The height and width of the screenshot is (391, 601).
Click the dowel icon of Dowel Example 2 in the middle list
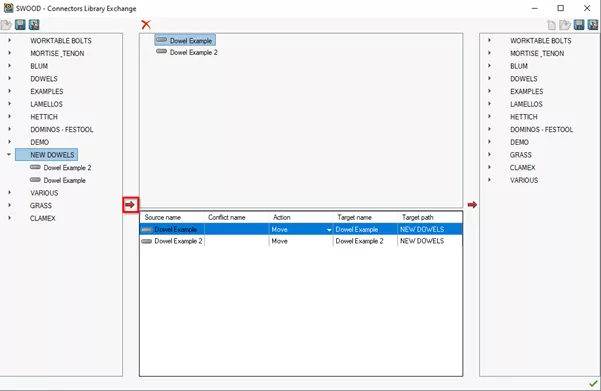pos(161,51)
